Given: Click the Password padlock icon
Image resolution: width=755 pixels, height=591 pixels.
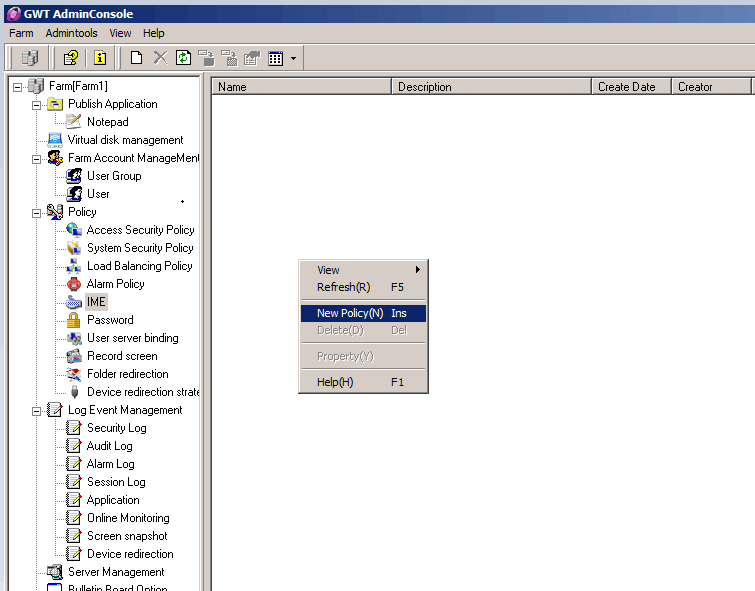Looking at the screenshot, I should pos(73,320).
